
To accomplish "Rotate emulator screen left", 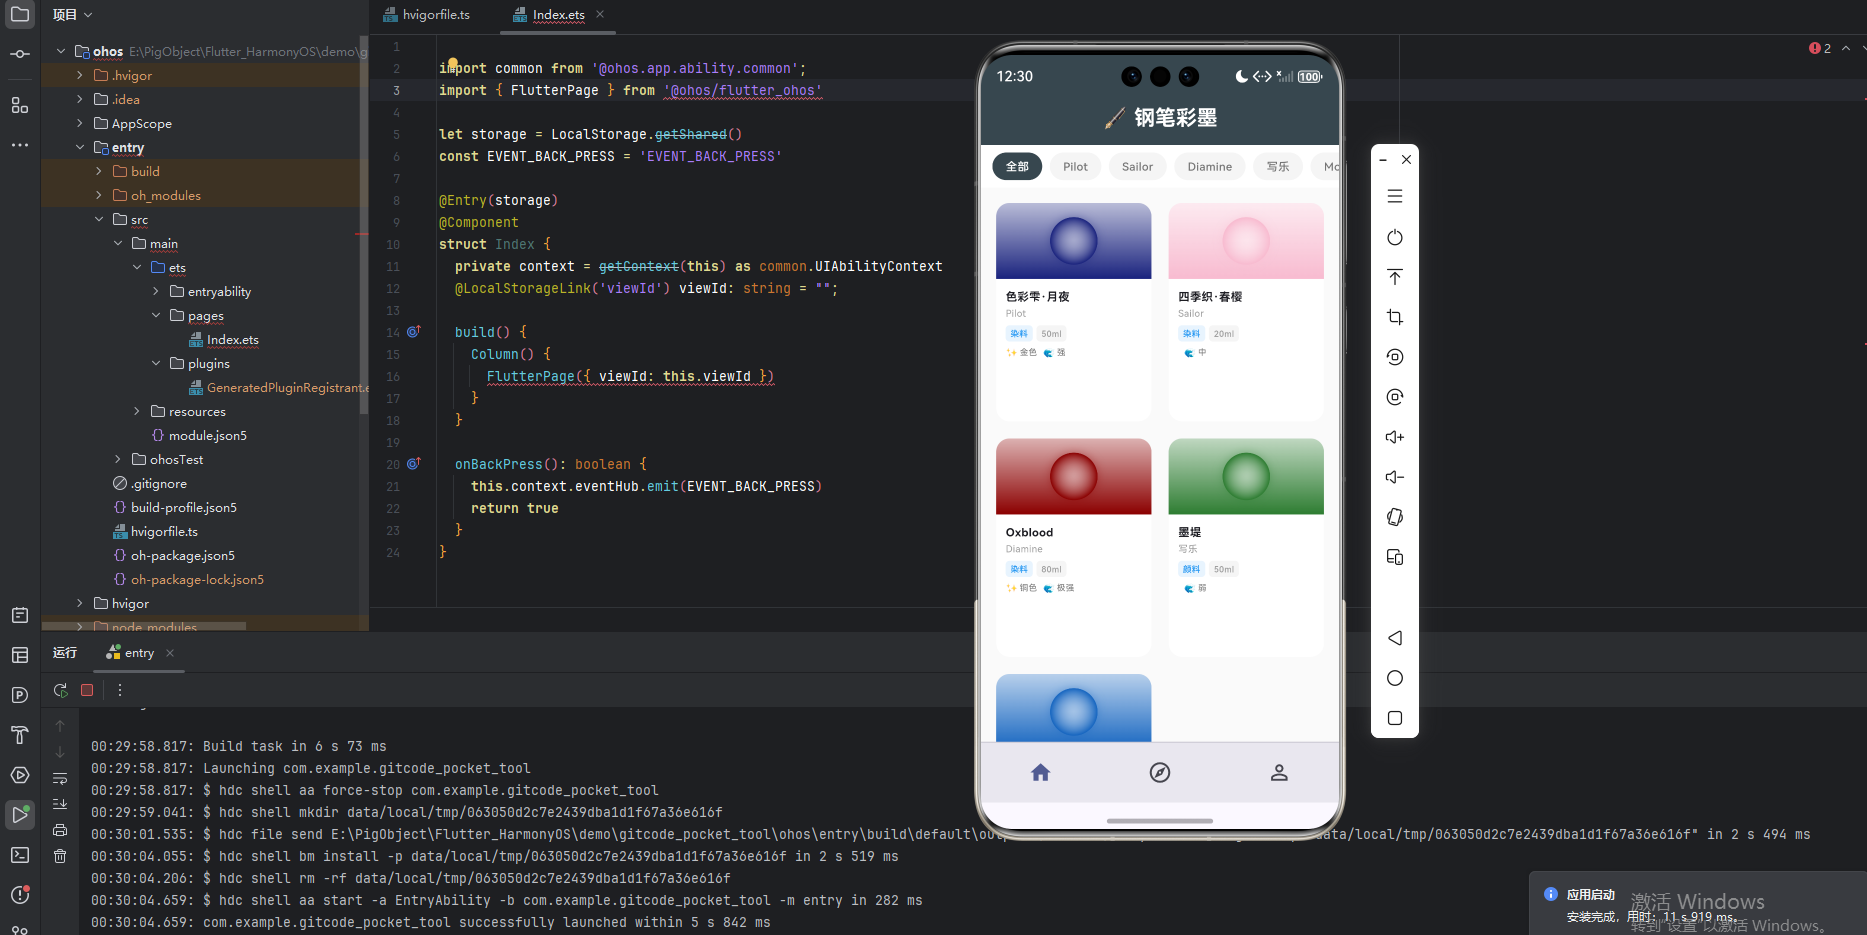I will (x=1395, y=357).
